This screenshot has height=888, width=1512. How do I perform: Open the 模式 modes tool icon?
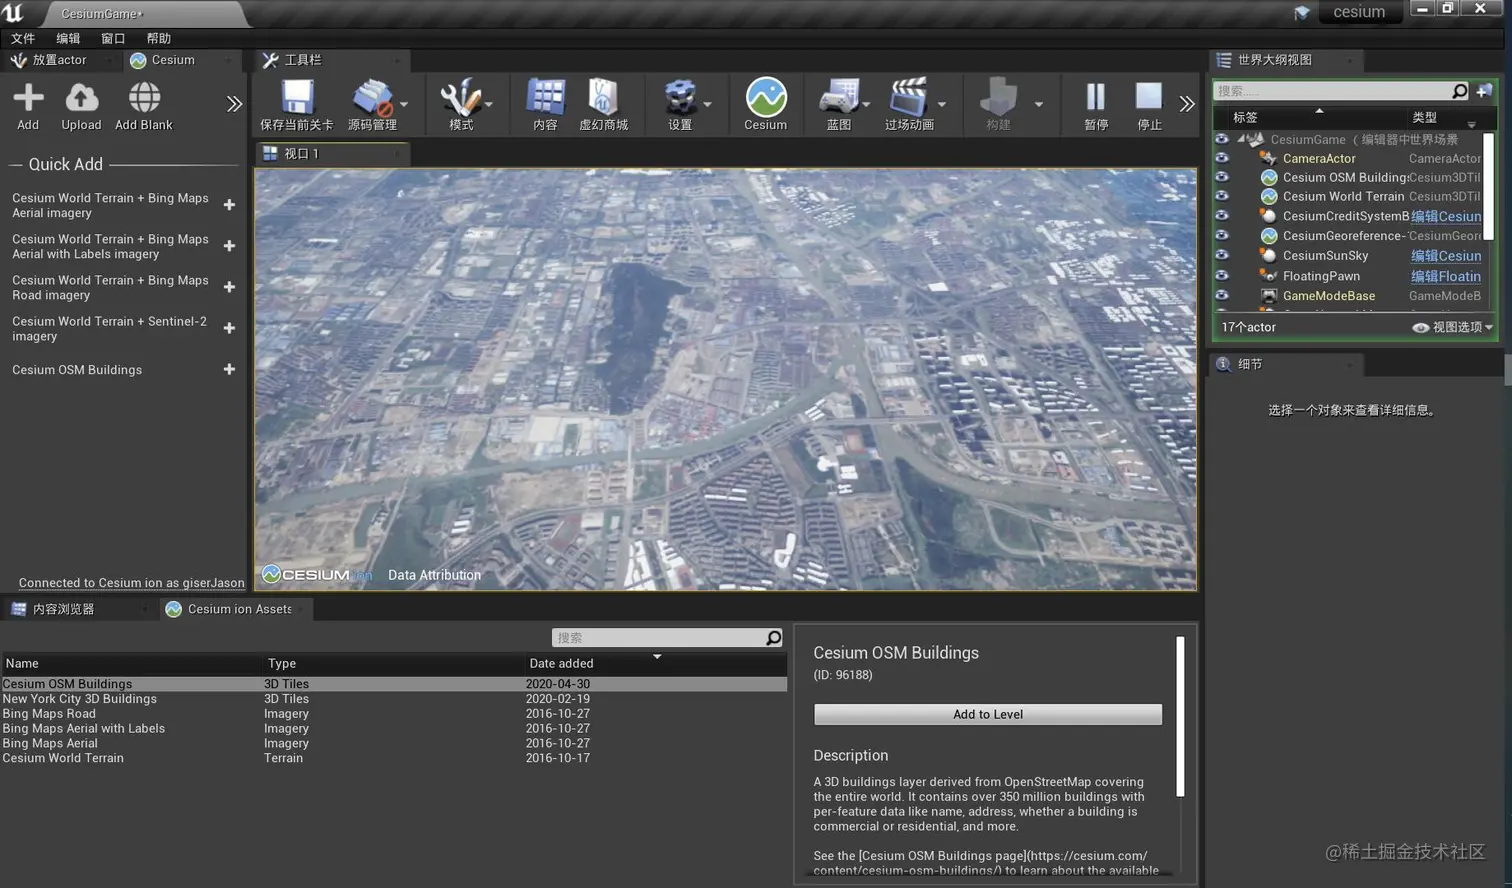(x=460, y=97)
